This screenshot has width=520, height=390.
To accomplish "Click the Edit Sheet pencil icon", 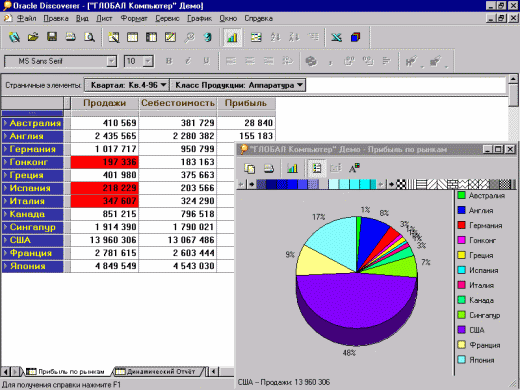I will (170, 37).
